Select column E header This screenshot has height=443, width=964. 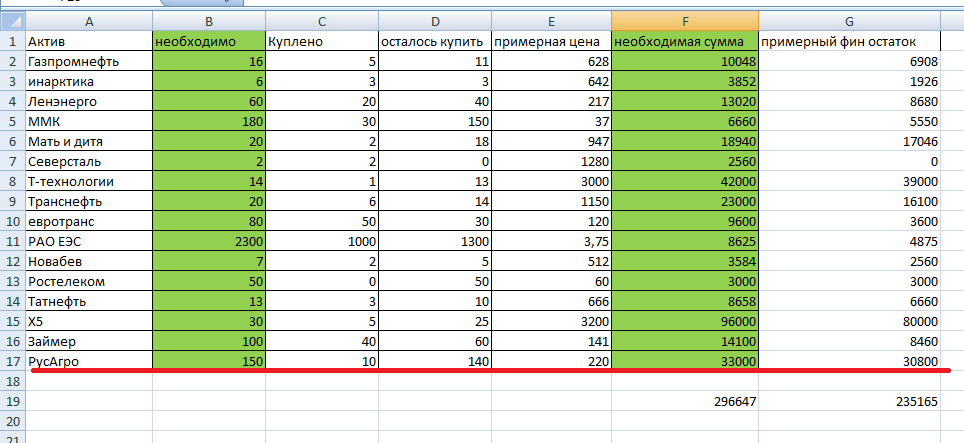pyautogui.click(x=551, y=22)
